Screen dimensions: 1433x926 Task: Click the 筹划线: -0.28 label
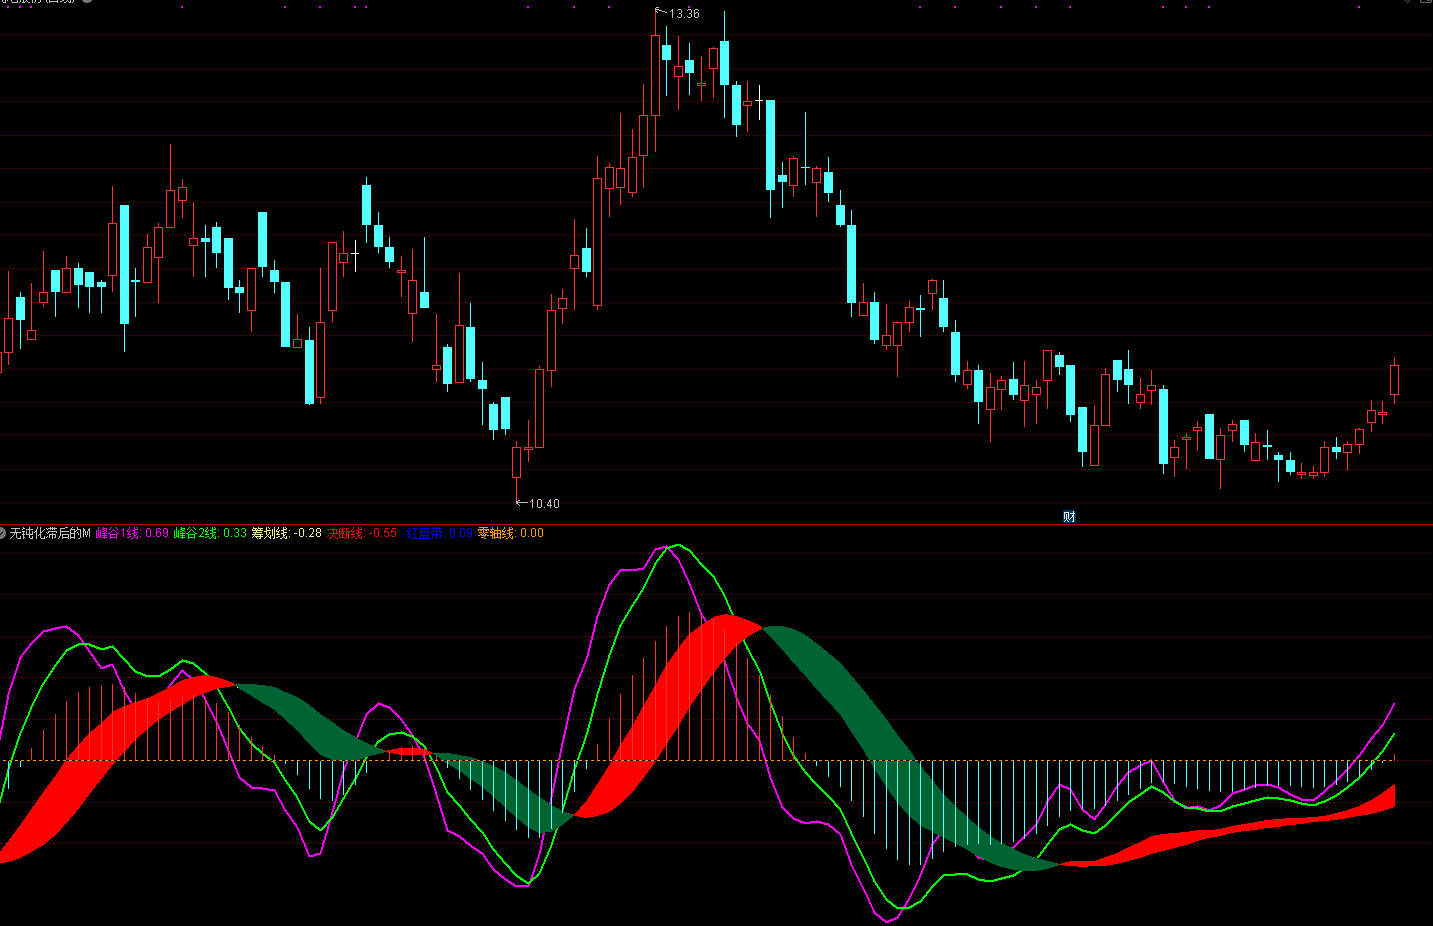pos(286,533)
